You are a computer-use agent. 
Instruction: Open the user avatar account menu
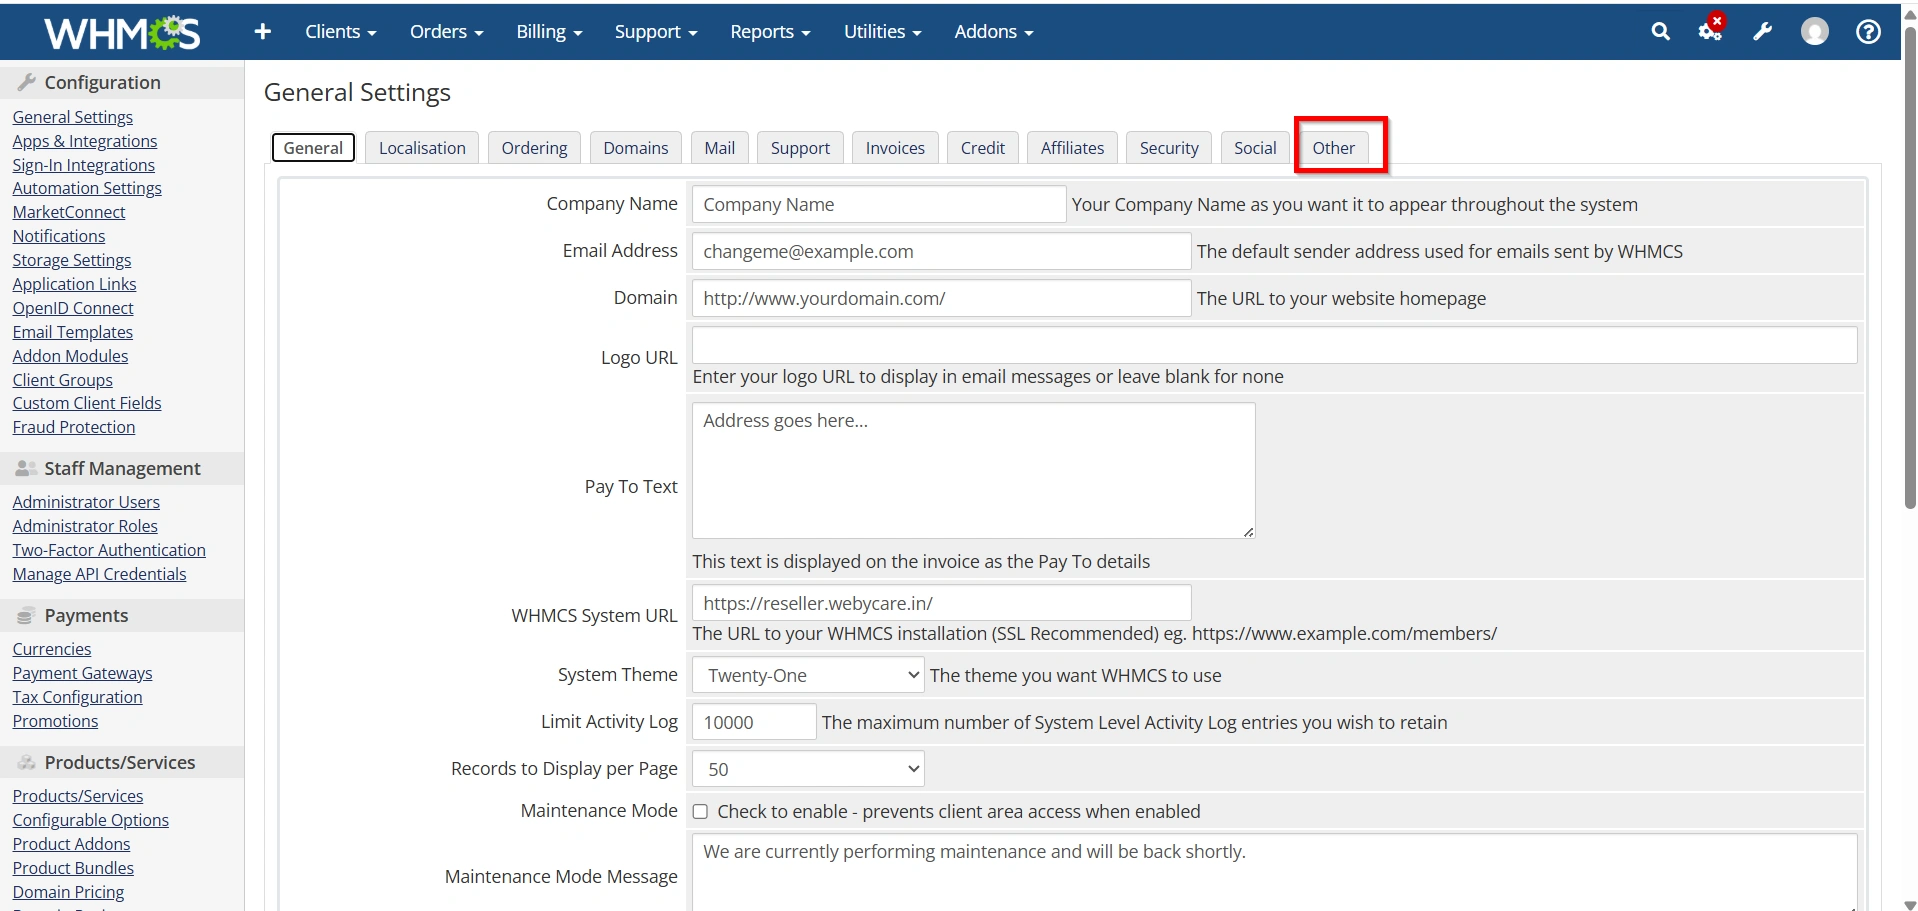(1814, 32)
